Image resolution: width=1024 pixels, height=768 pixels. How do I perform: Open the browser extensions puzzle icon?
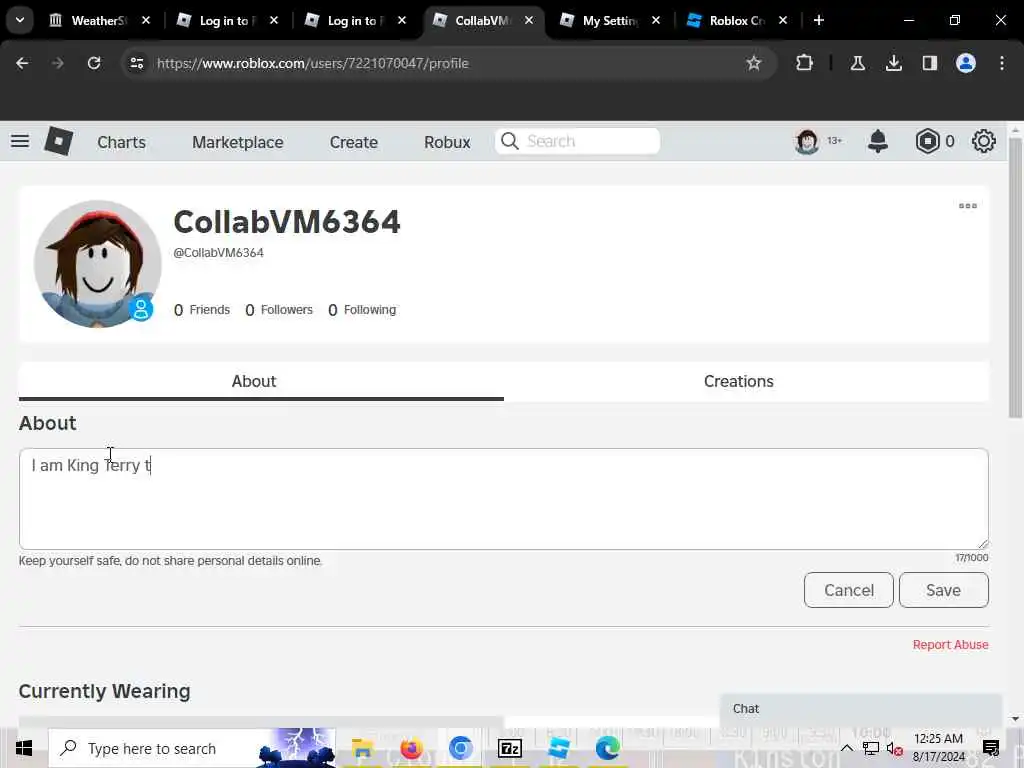[805, 63]
